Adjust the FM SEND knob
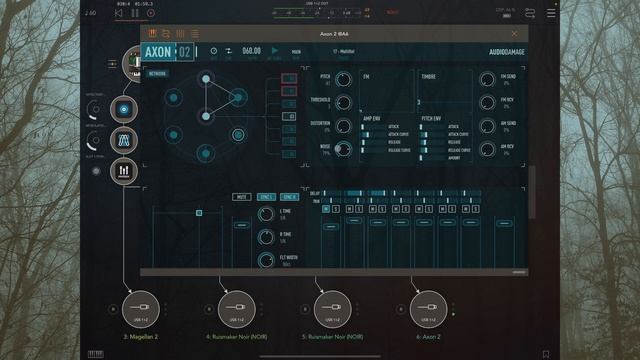 (x=487, y=79)
